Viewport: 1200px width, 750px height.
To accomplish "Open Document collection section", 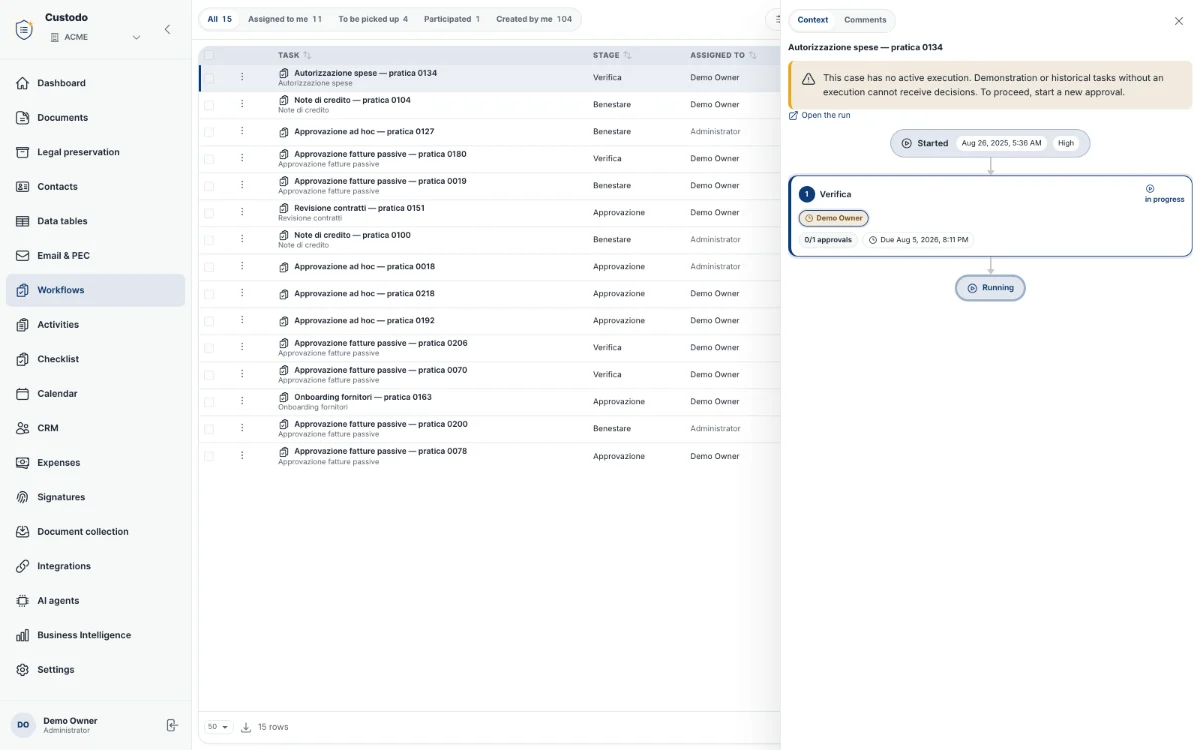I will click(x=95, y=532).
